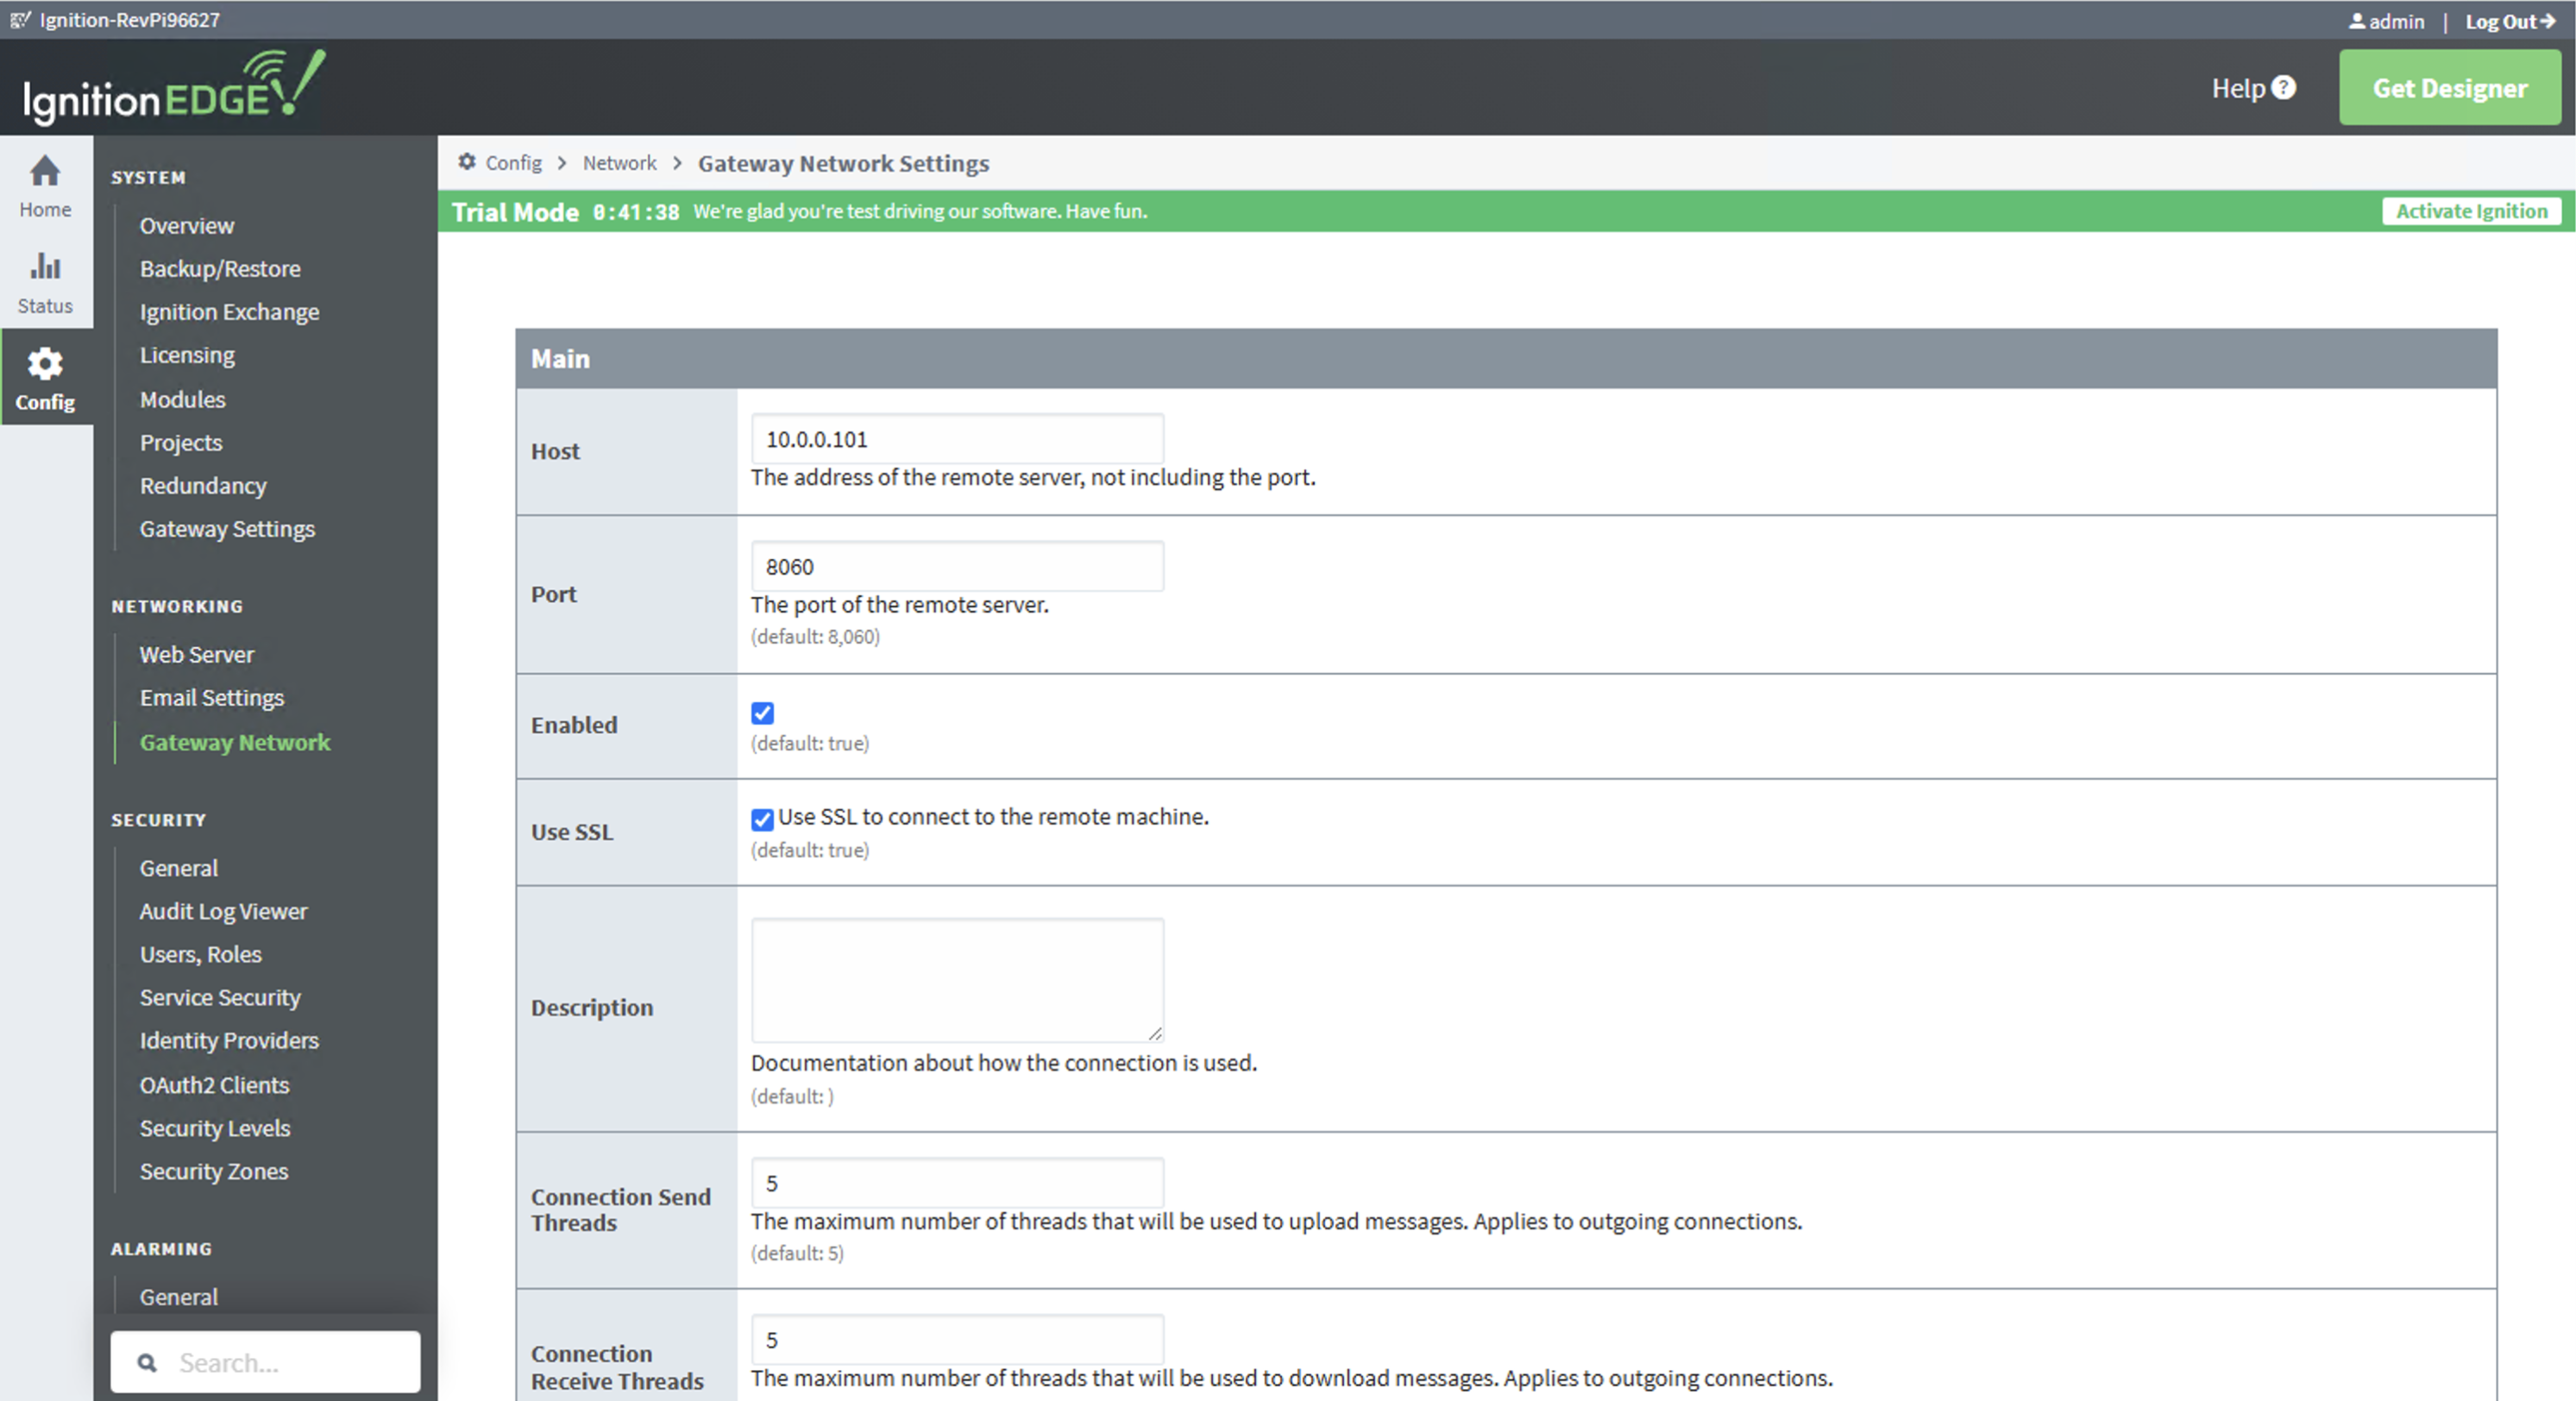Click the Home house icon
2576x1401 pixels.
pyautogui.click(x=45, y=172)
